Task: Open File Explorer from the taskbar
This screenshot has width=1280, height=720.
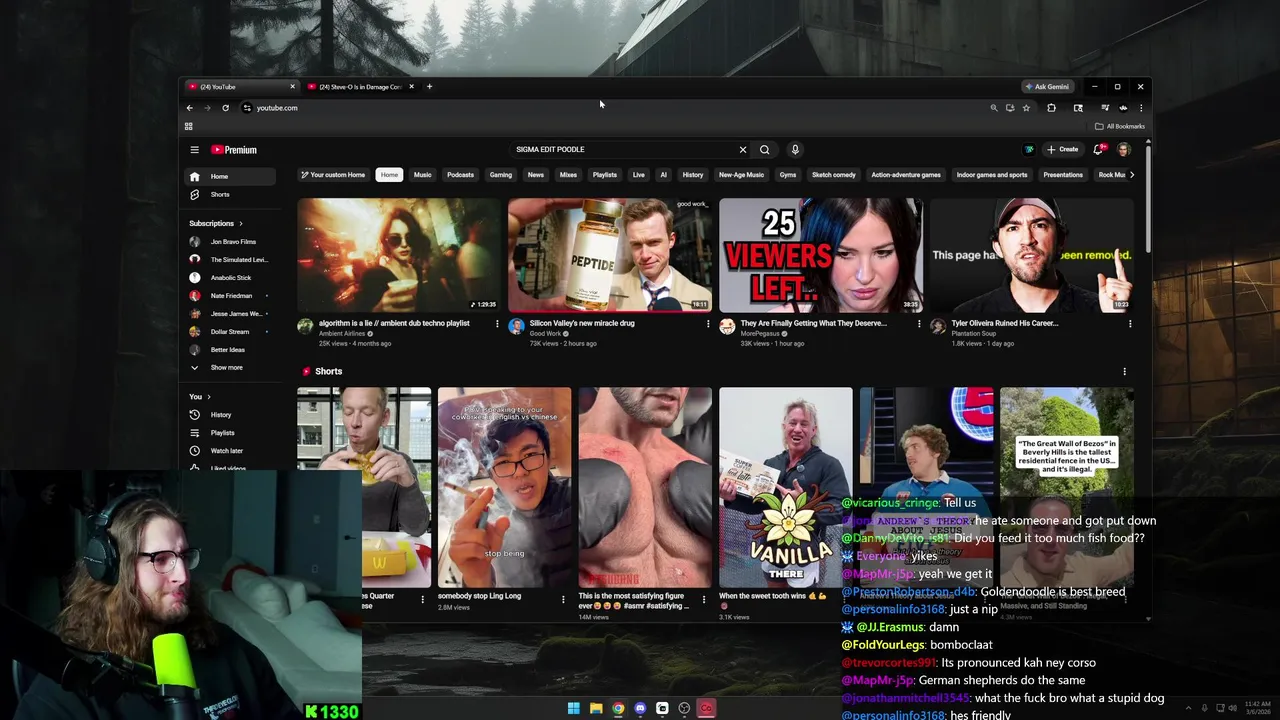Action: click(x=596, y=708)
